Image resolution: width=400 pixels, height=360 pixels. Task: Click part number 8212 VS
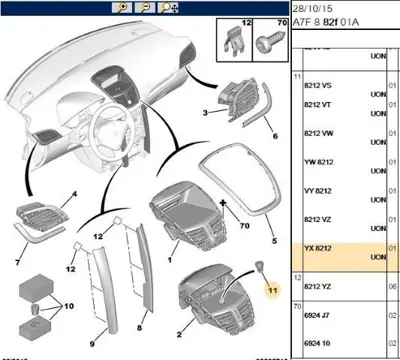click(x=318, y=85)
